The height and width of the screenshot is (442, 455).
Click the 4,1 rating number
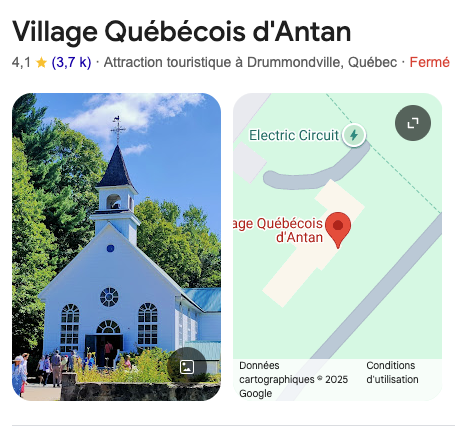click(21, 62)
